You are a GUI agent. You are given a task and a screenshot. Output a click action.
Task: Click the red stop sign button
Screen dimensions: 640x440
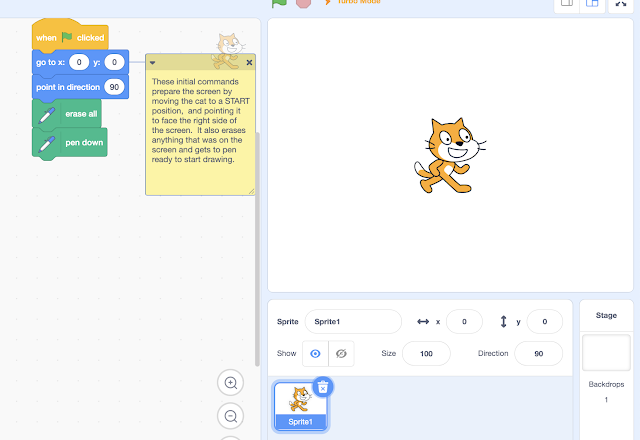click(303, 3)
